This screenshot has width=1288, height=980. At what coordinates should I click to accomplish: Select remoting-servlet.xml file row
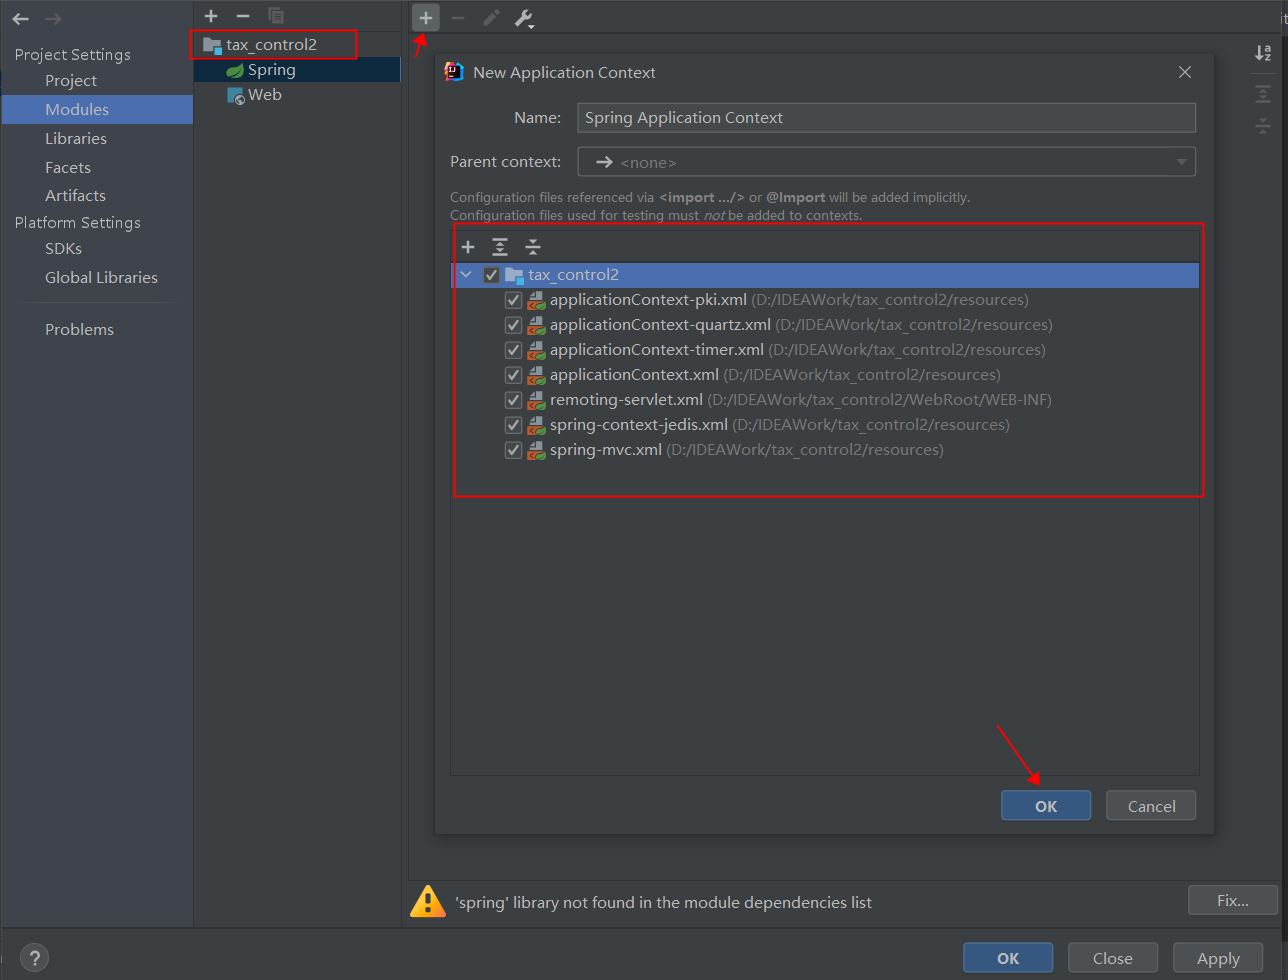point(825,400)
